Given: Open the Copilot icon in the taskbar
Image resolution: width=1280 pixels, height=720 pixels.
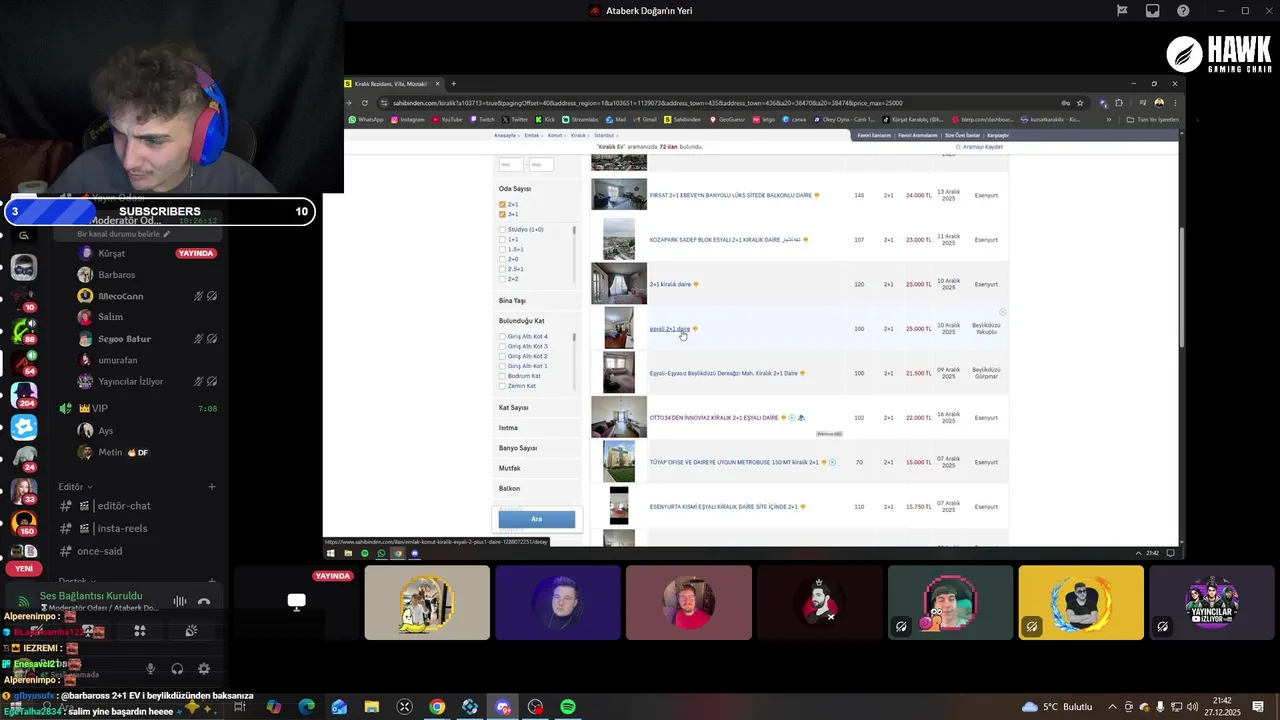Looking at the screenshot, I should click(x=273, y=707).
